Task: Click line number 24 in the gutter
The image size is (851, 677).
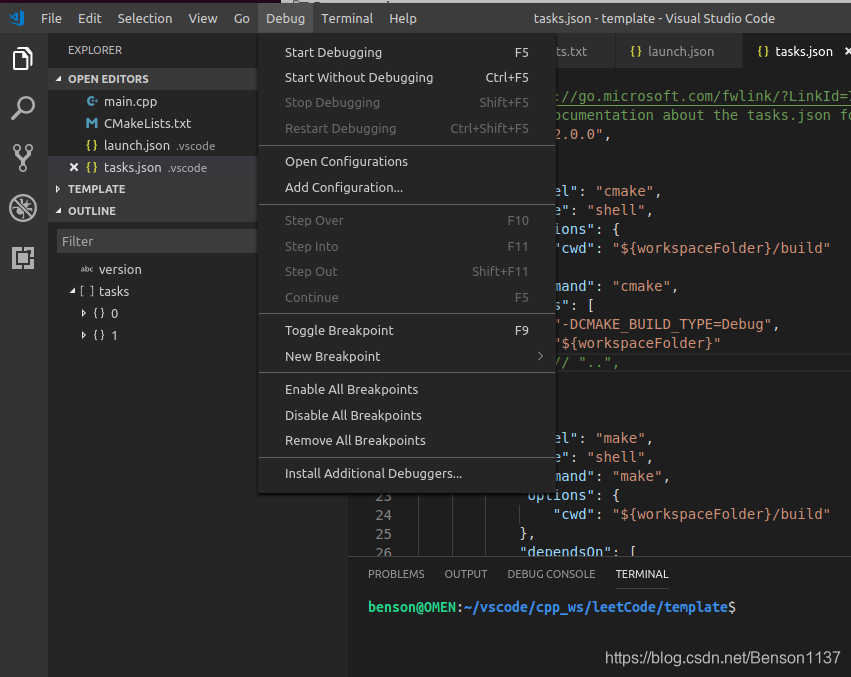Action: [383, 515]
